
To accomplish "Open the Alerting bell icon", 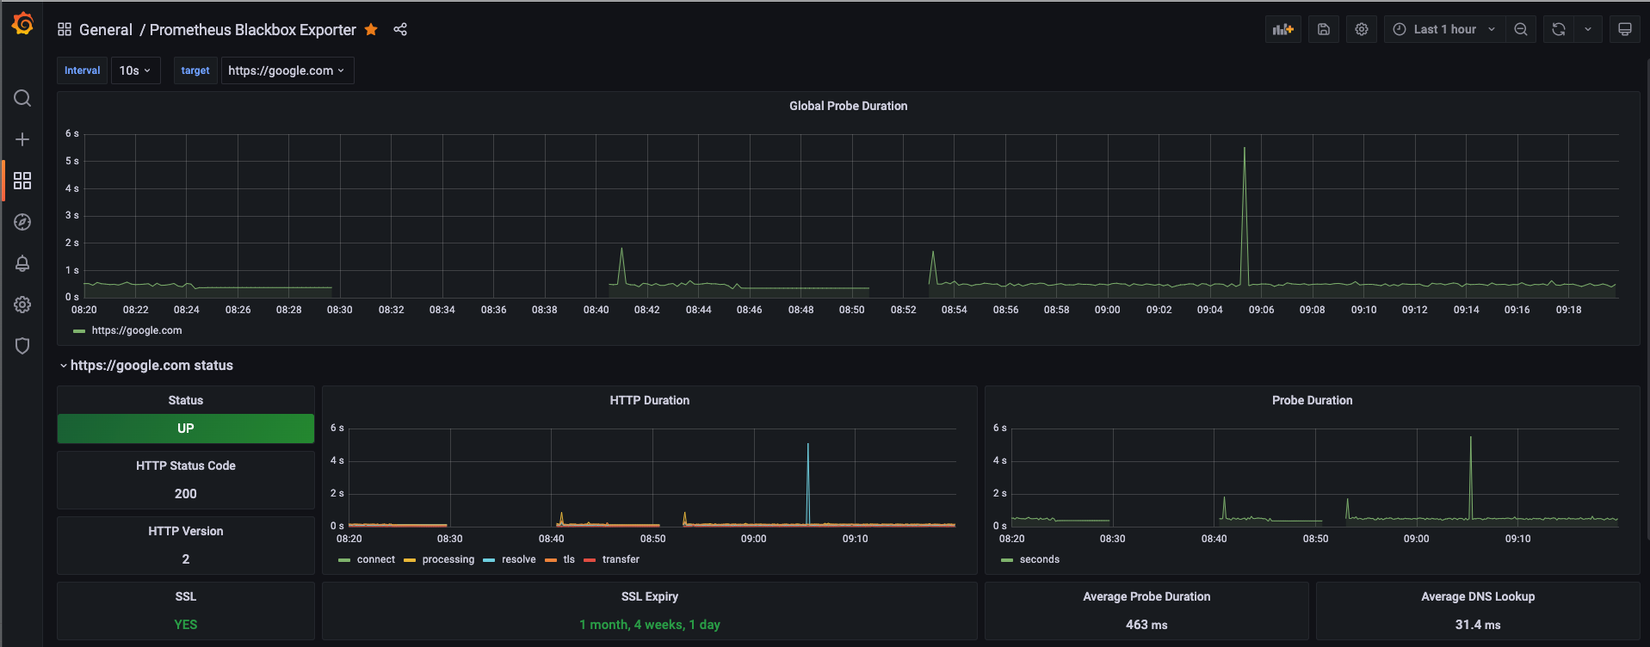I will [x=22, y=263].
